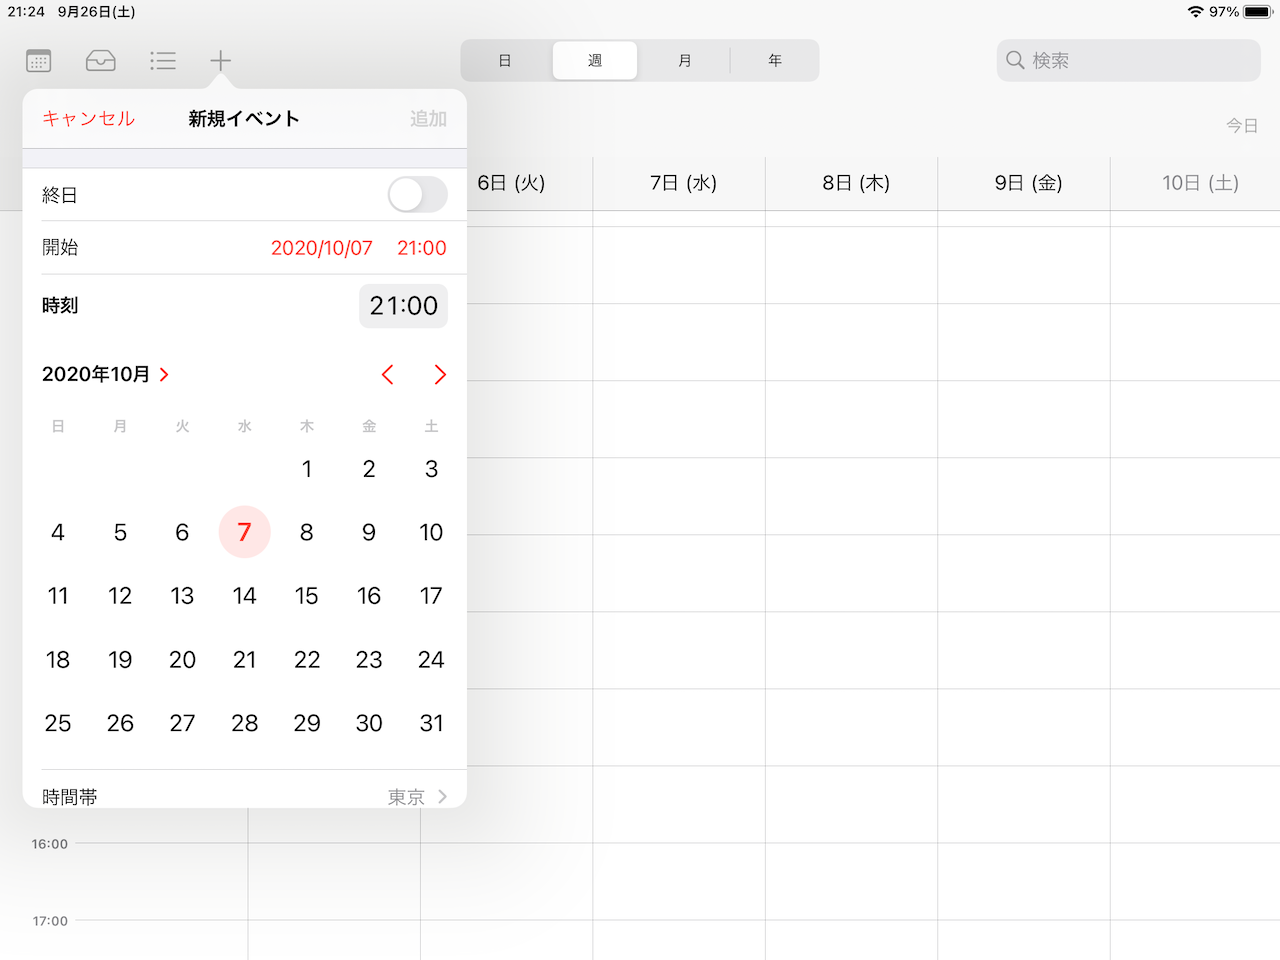
Task: Go to next month arrow
Action: pos(440,375)
